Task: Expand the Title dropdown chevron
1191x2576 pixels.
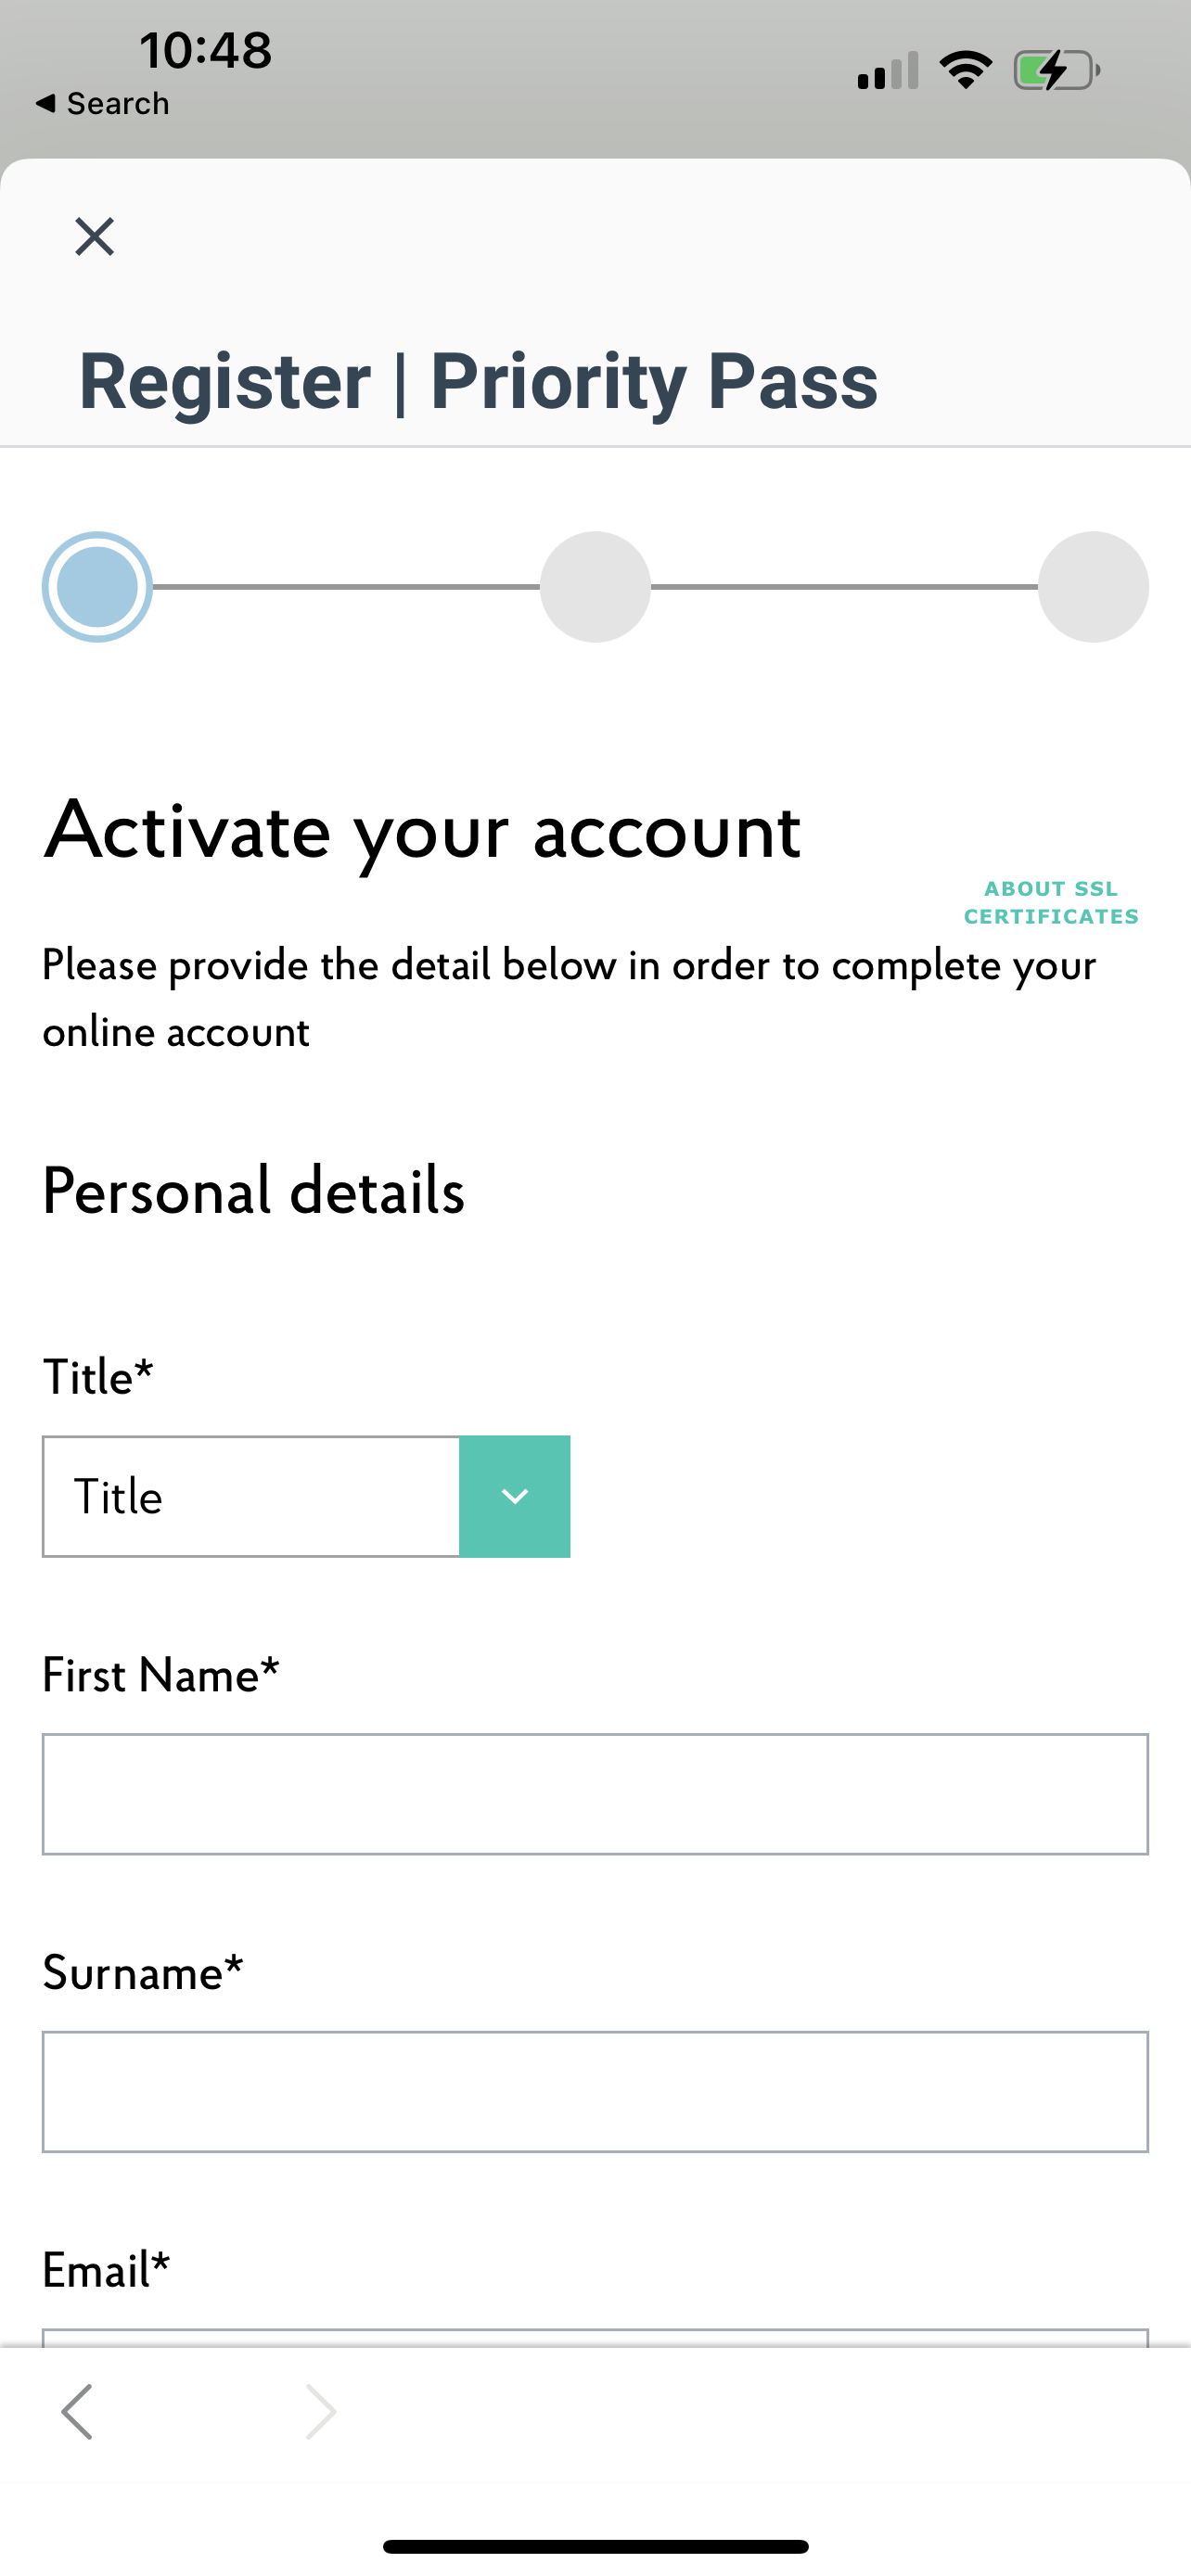Action: pyautogui.click(x=514, y=1496)
